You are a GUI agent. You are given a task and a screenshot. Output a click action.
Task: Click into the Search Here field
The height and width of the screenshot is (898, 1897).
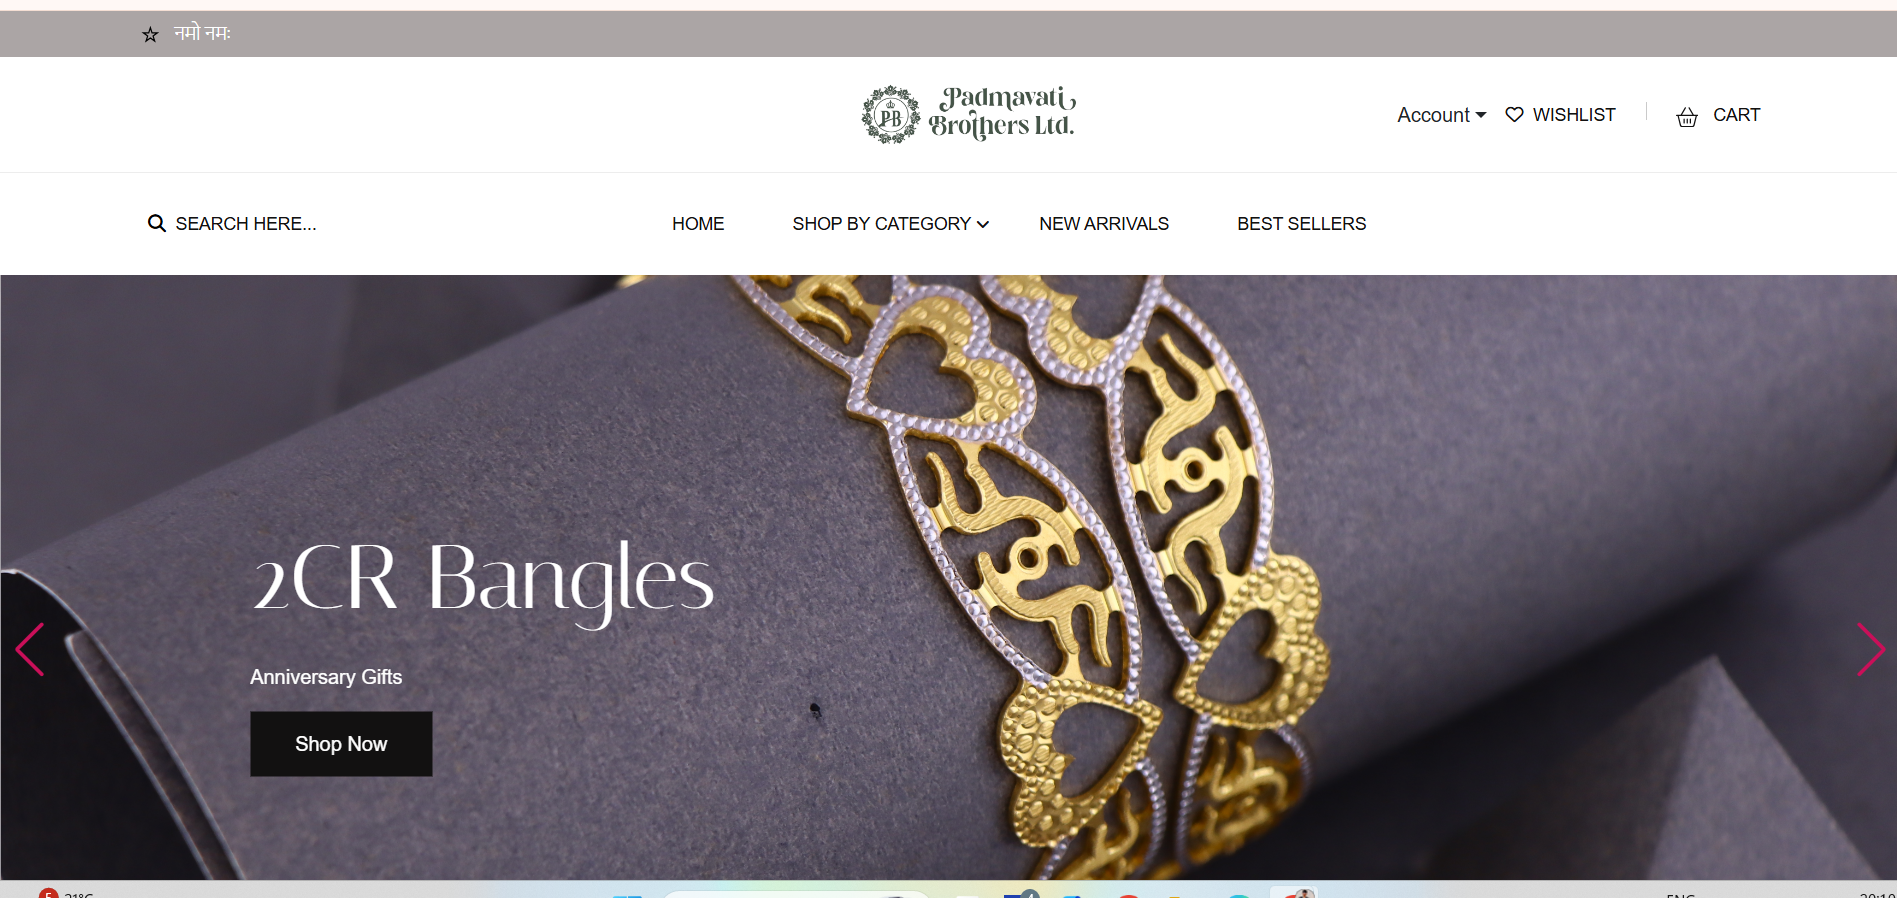tap(246, 224)
